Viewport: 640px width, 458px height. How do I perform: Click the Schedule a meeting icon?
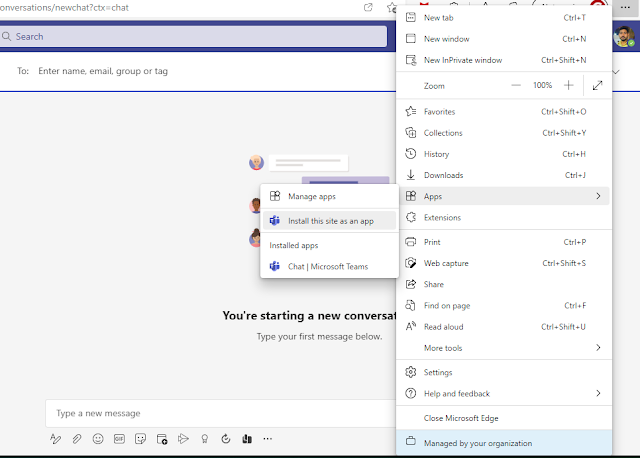[162, 439]
